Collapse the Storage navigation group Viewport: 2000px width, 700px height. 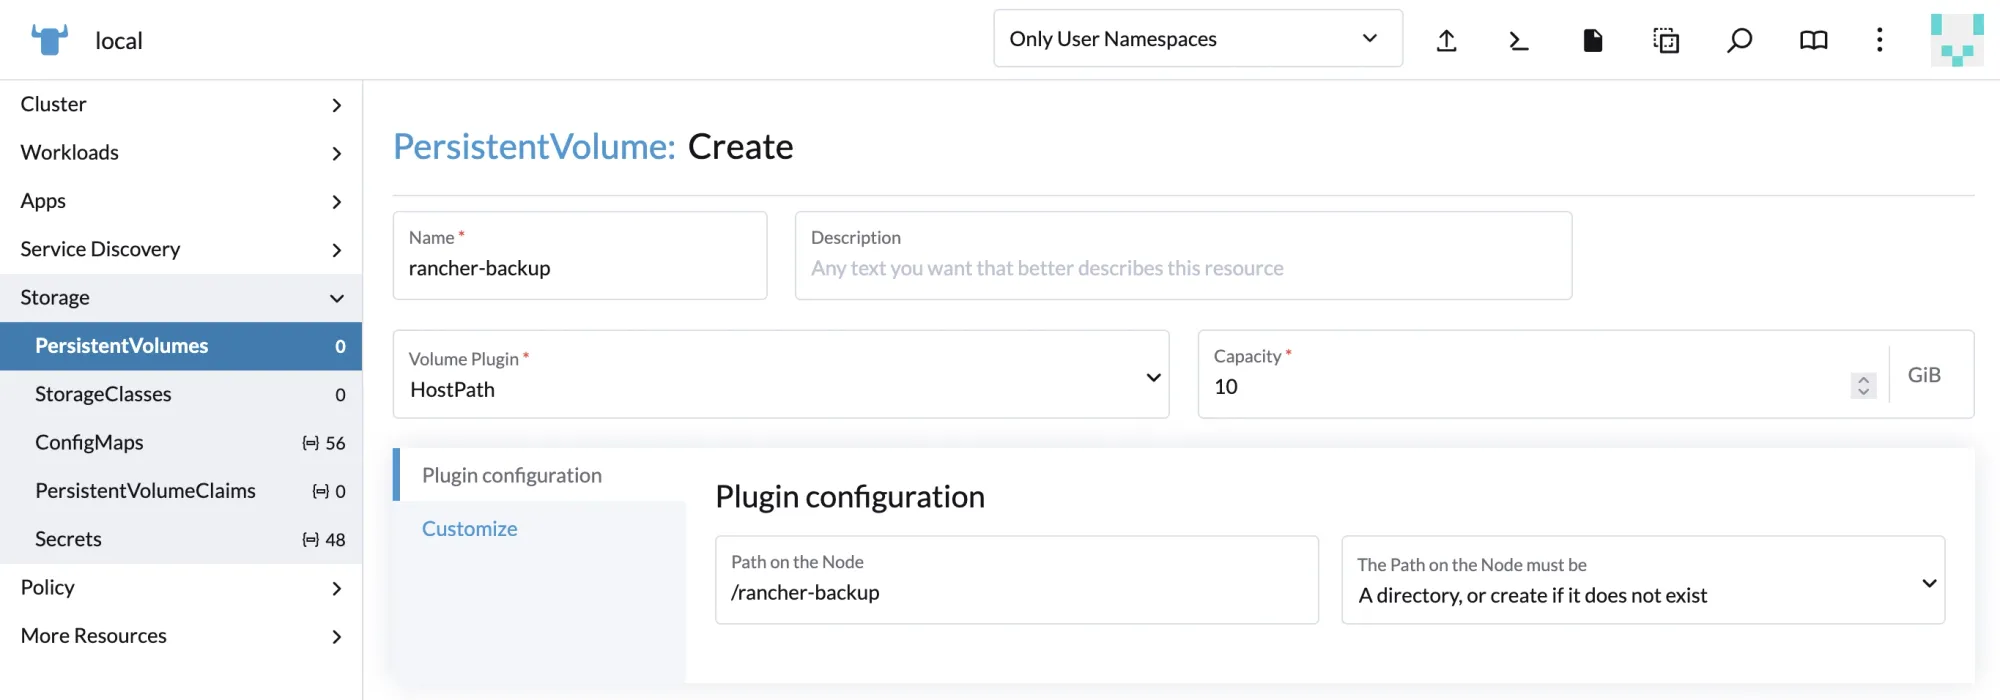[x=181, y=298]
